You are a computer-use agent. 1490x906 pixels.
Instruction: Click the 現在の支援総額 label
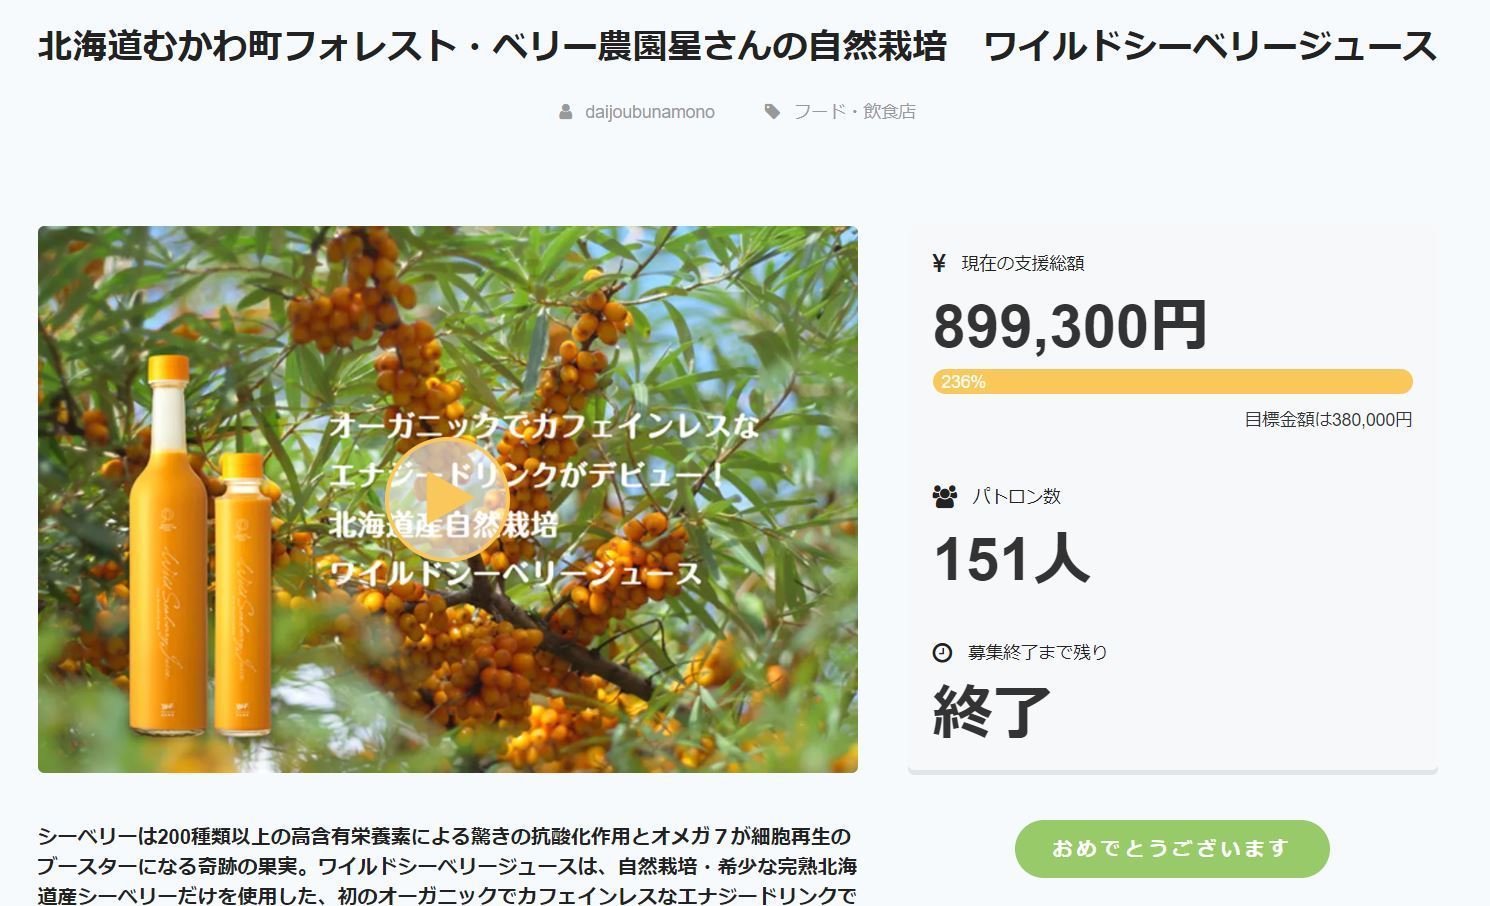pyautogui.click(x=1023, y=263)
